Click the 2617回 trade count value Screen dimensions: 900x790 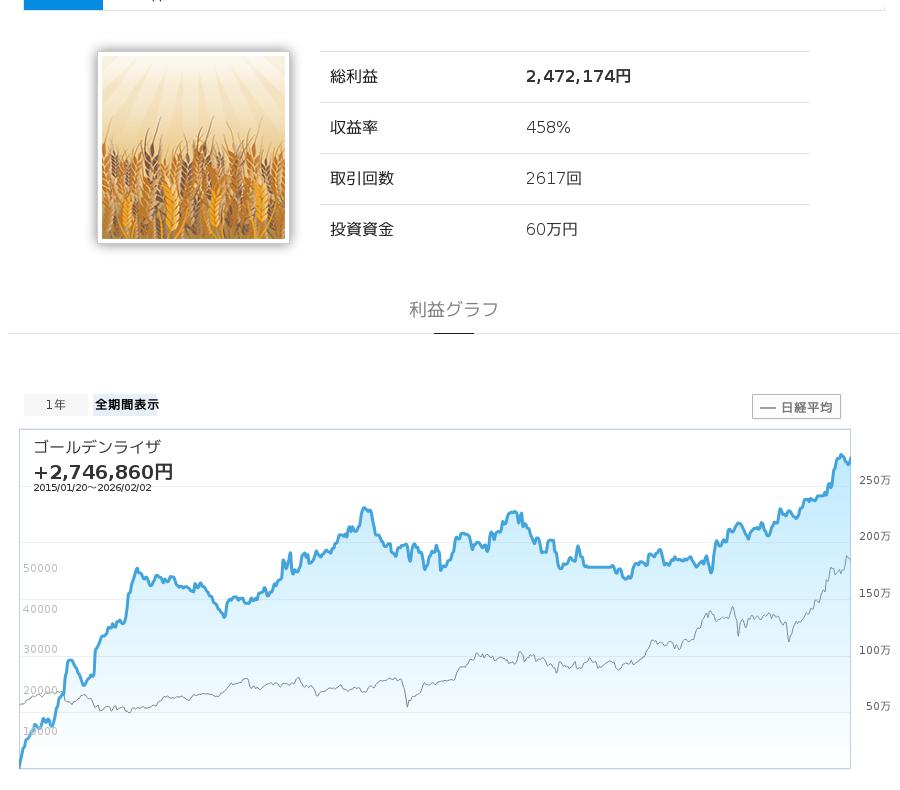tap(553, 179)
